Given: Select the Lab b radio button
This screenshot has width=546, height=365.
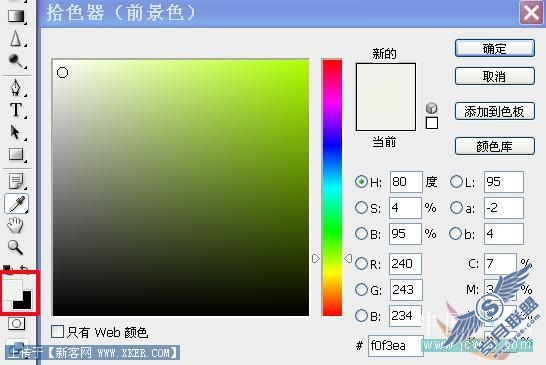Looking at the screenshot, I should [x=456, y=233].
